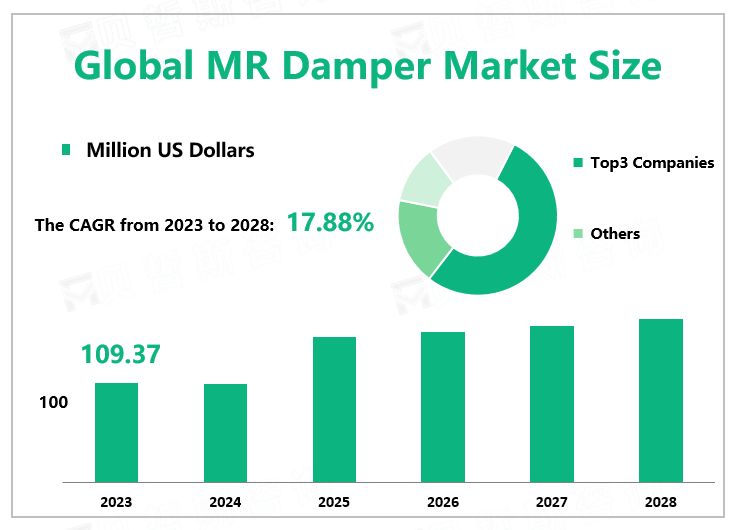Click the Global MR Damper Market Size title

coord(367,66)
